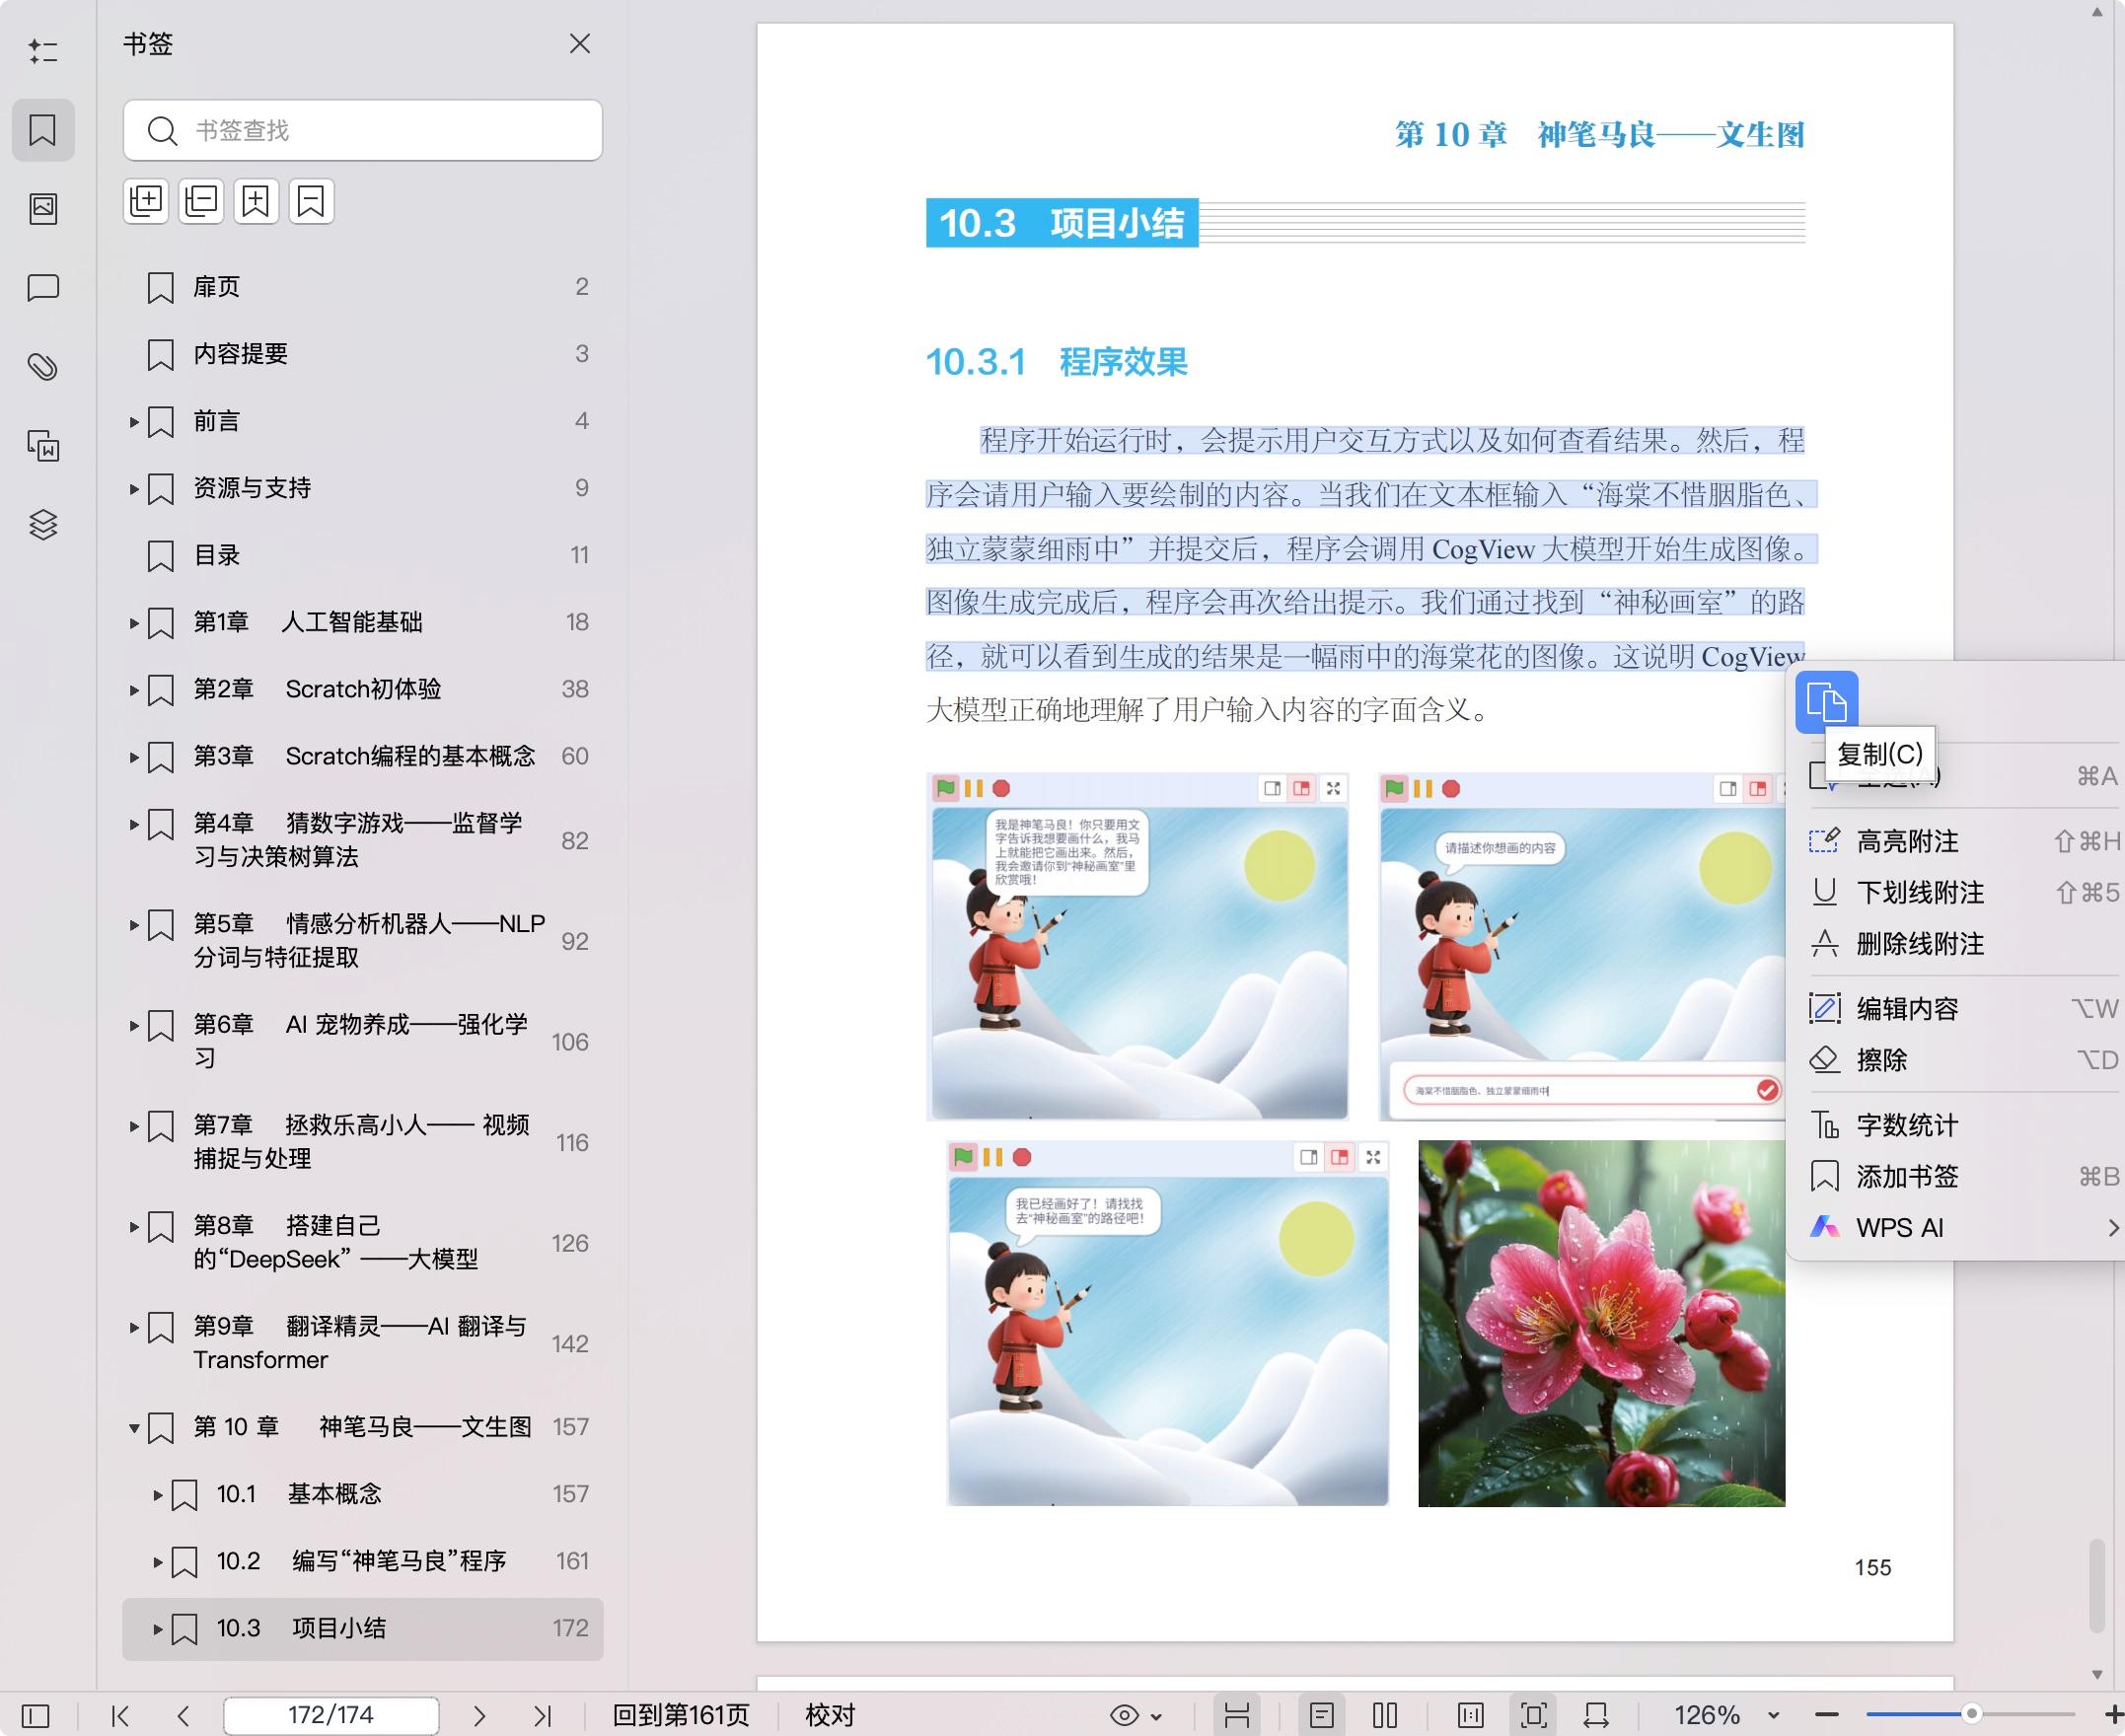
Task: Expand 第6章 AI 宠物养成 bookmark
Action: tap(134, 1025)
